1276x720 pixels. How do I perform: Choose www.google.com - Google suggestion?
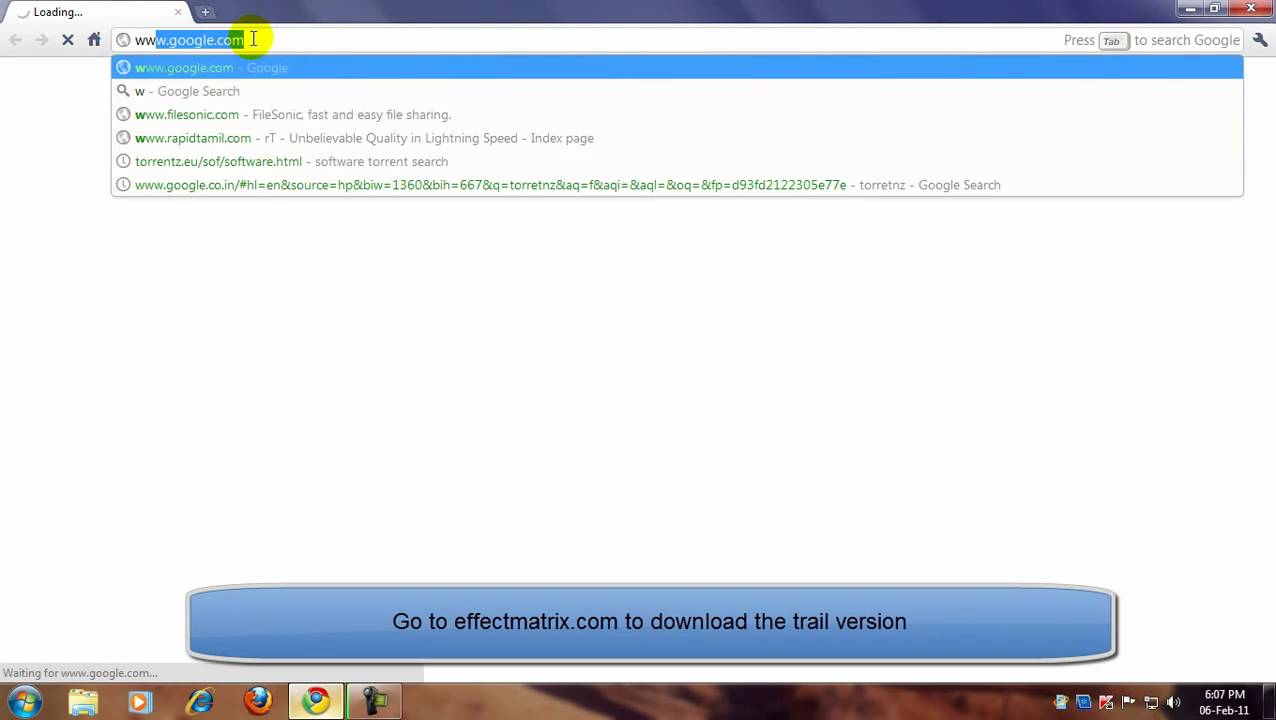pyautogui.click(x=677, y=68)
